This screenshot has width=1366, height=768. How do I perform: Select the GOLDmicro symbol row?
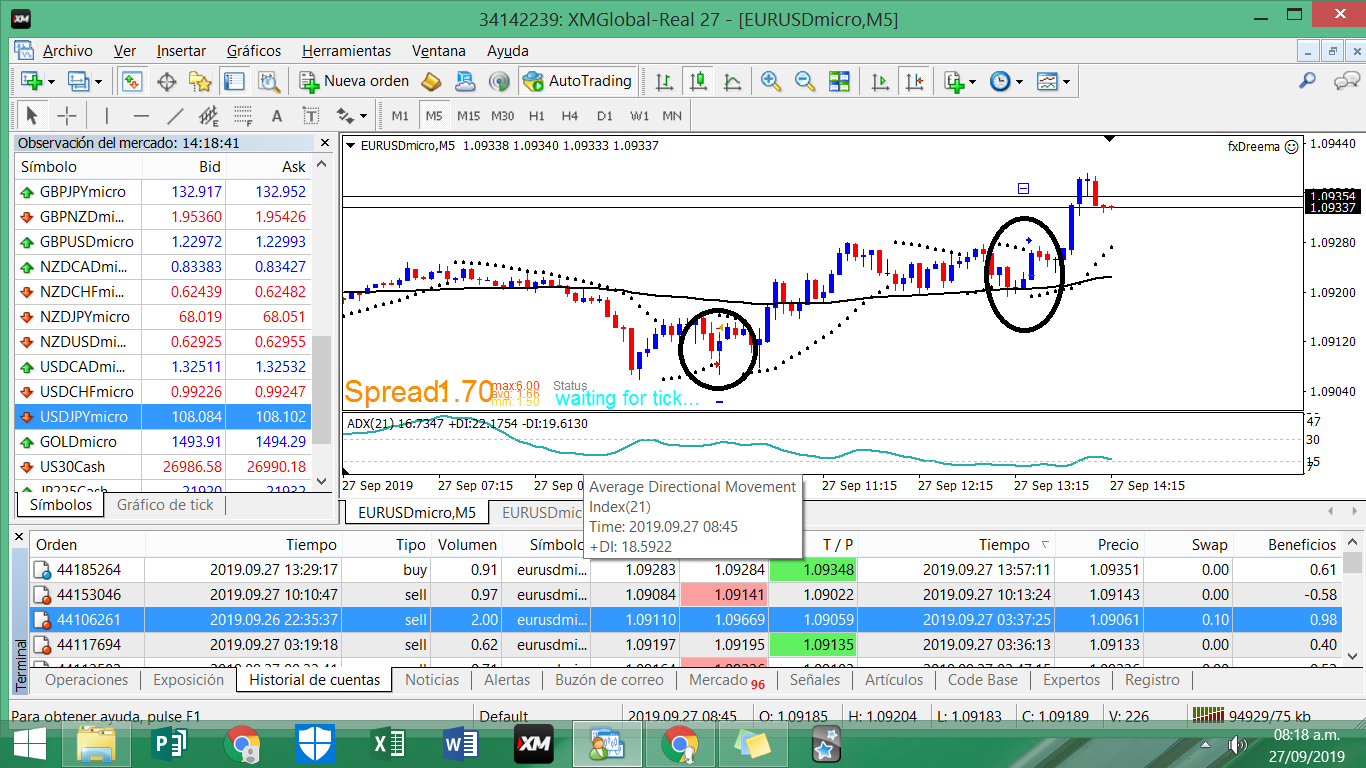[163, 441]
